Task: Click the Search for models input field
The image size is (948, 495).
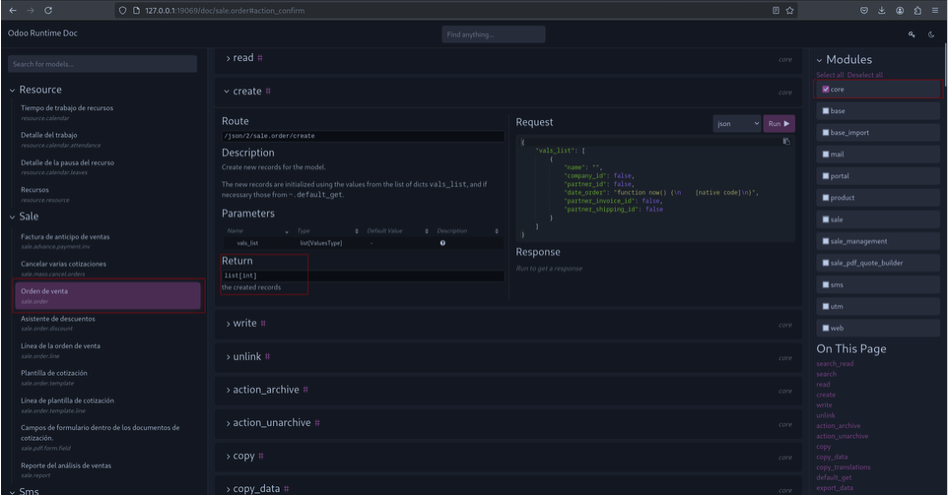Action: coord(104,64)
